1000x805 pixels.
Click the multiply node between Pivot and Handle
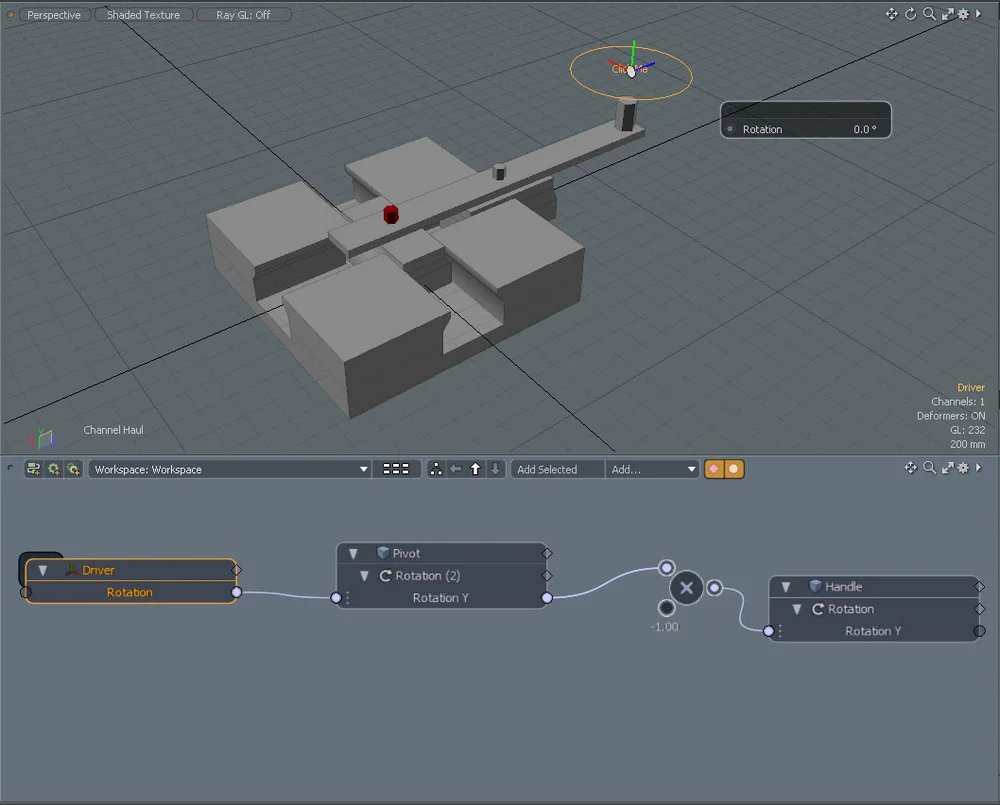coord(685,588)
